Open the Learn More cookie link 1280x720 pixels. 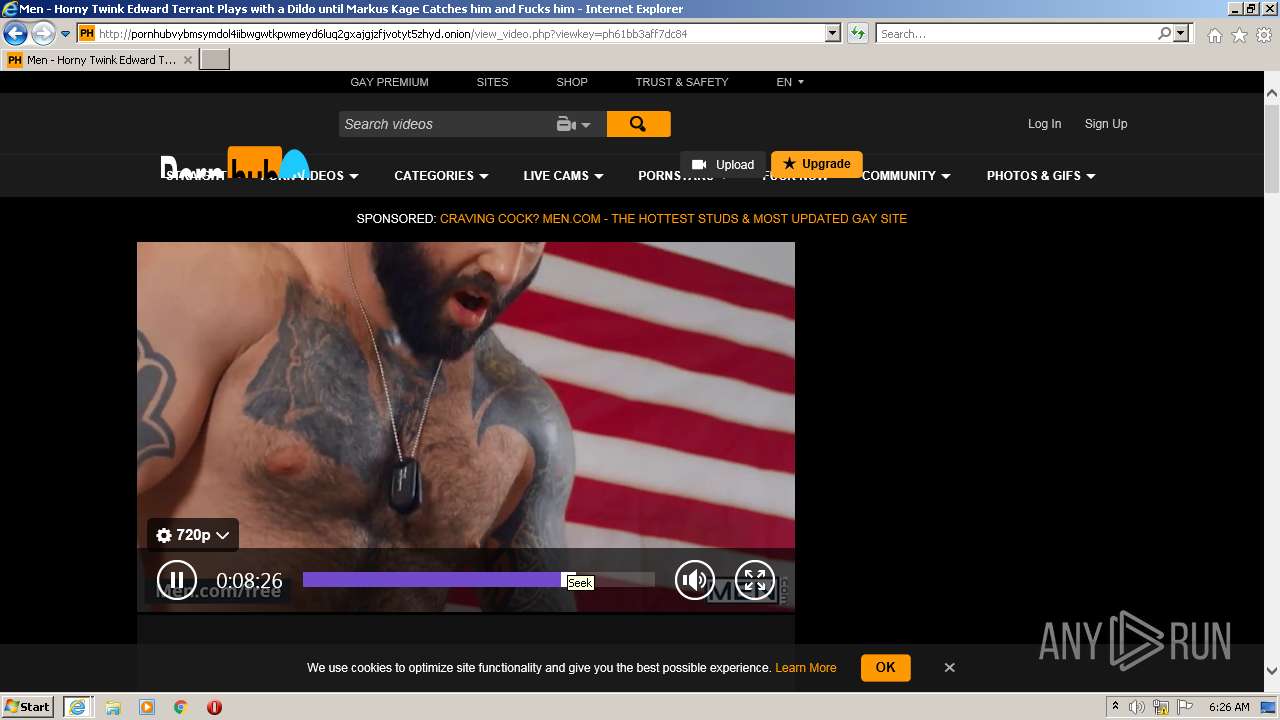(x=805, y=668)
